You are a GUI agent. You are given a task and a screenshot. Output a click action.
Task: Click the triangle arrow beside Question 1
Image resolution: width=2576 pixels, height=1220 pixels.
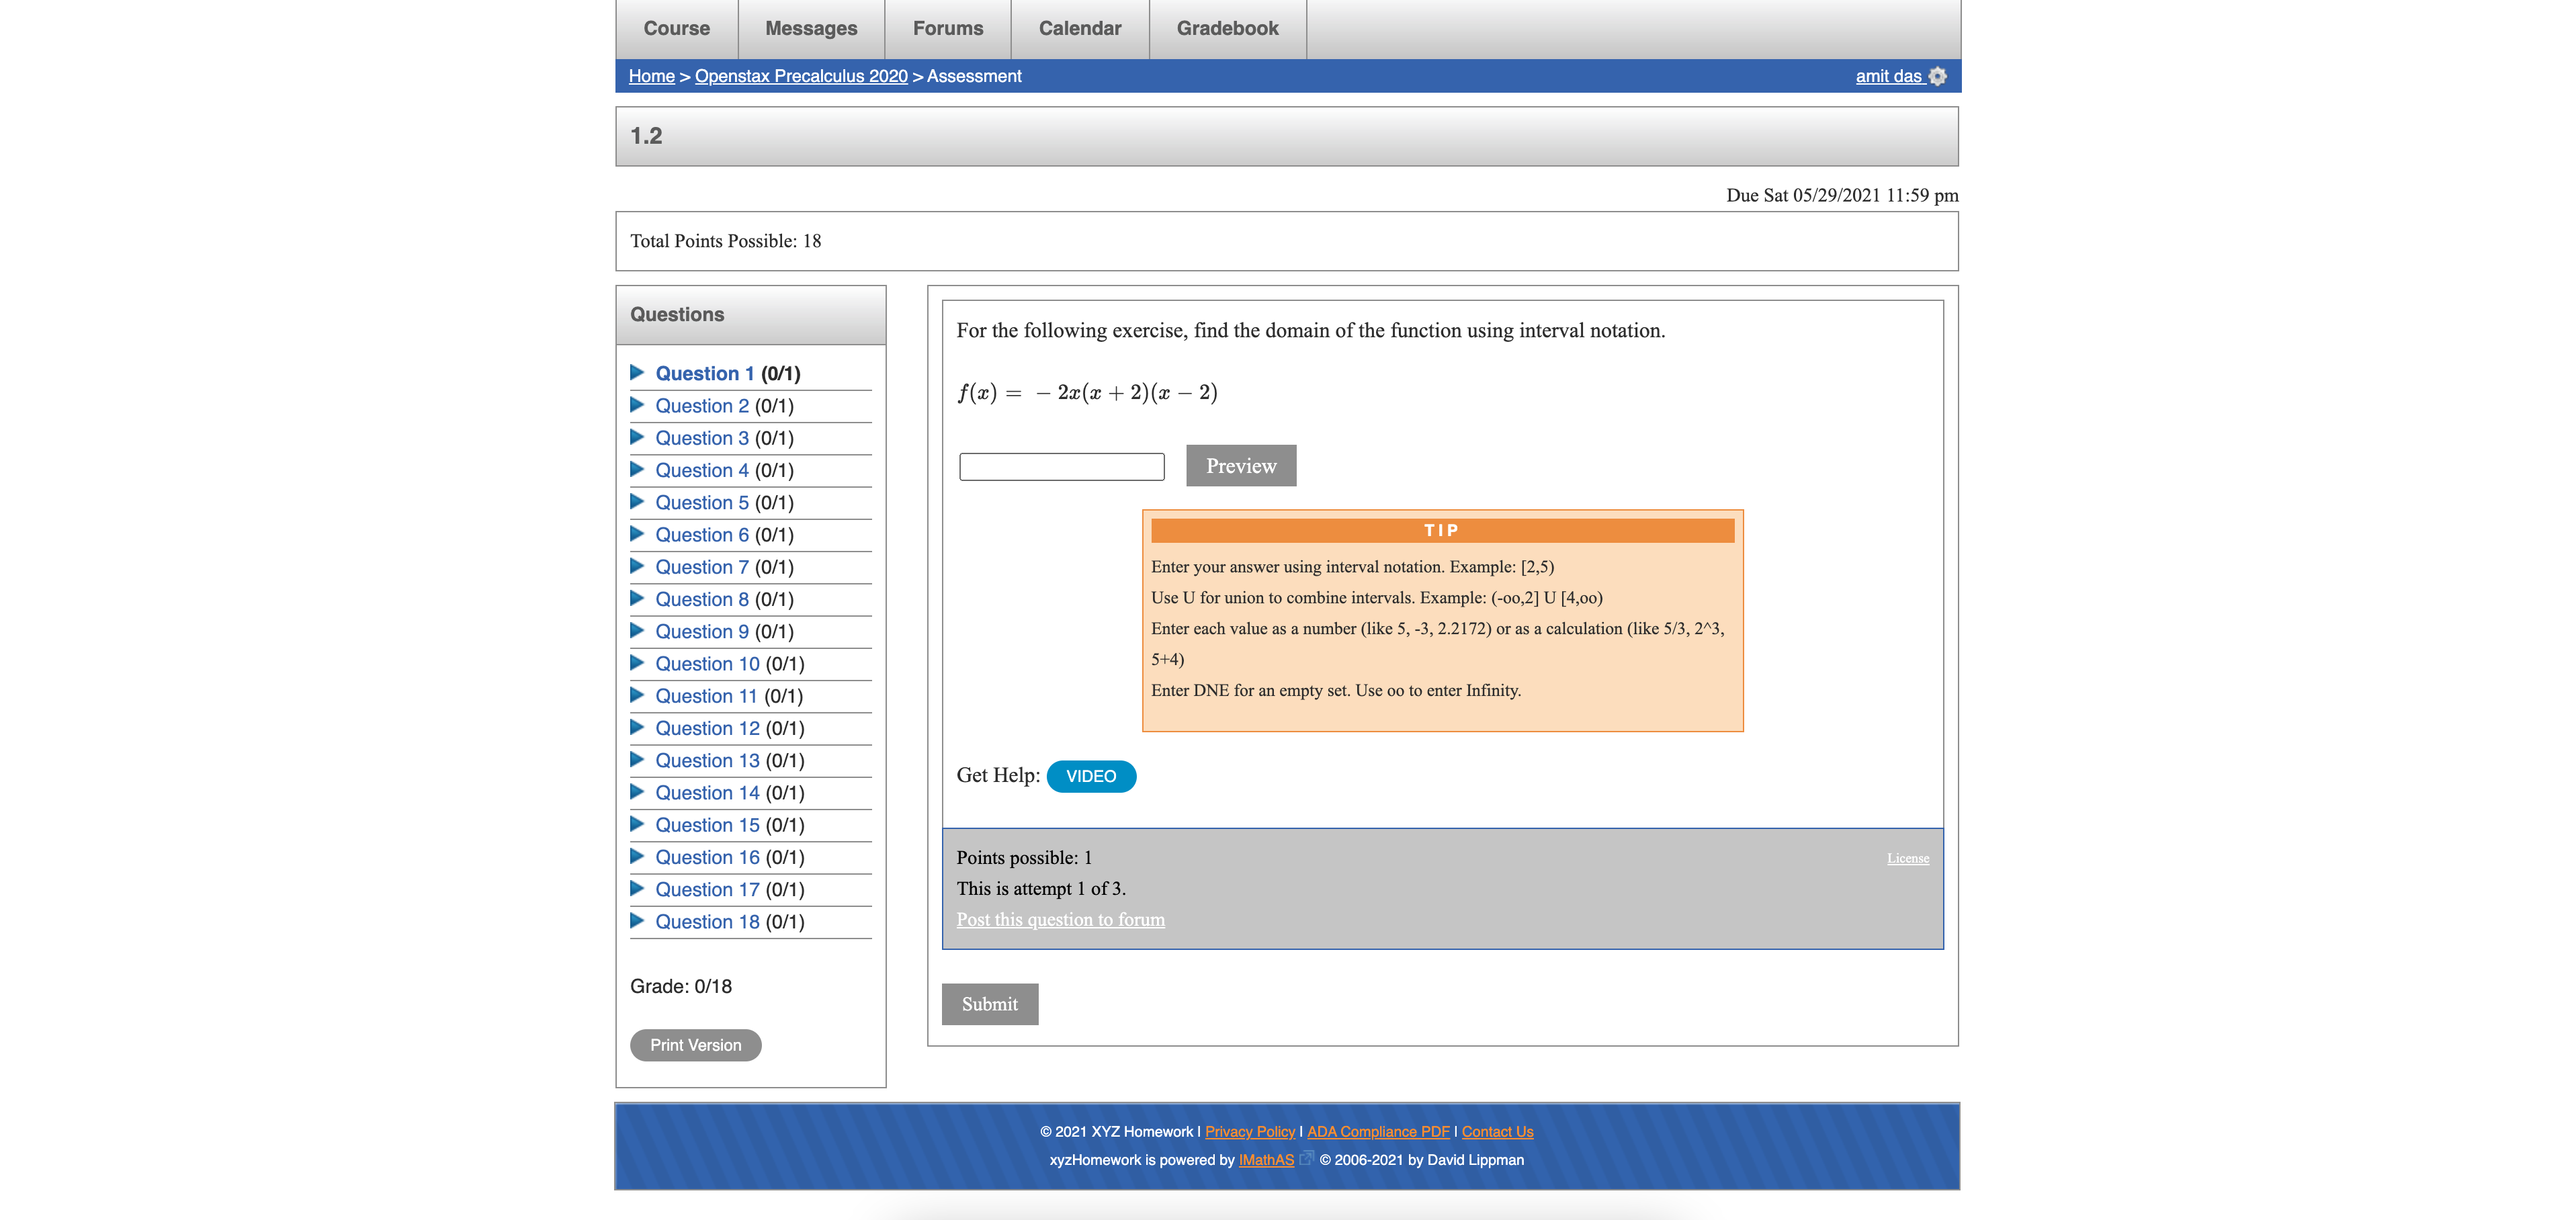click(x=637, y=373)
